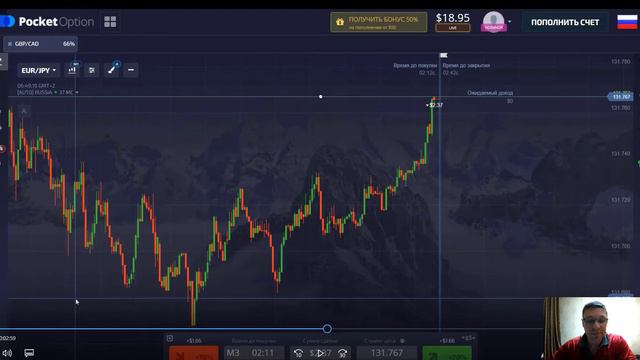Viewport: 640px width, 360px height.
Task: Click the 131.767 current price tag
Action: (620, 96)
